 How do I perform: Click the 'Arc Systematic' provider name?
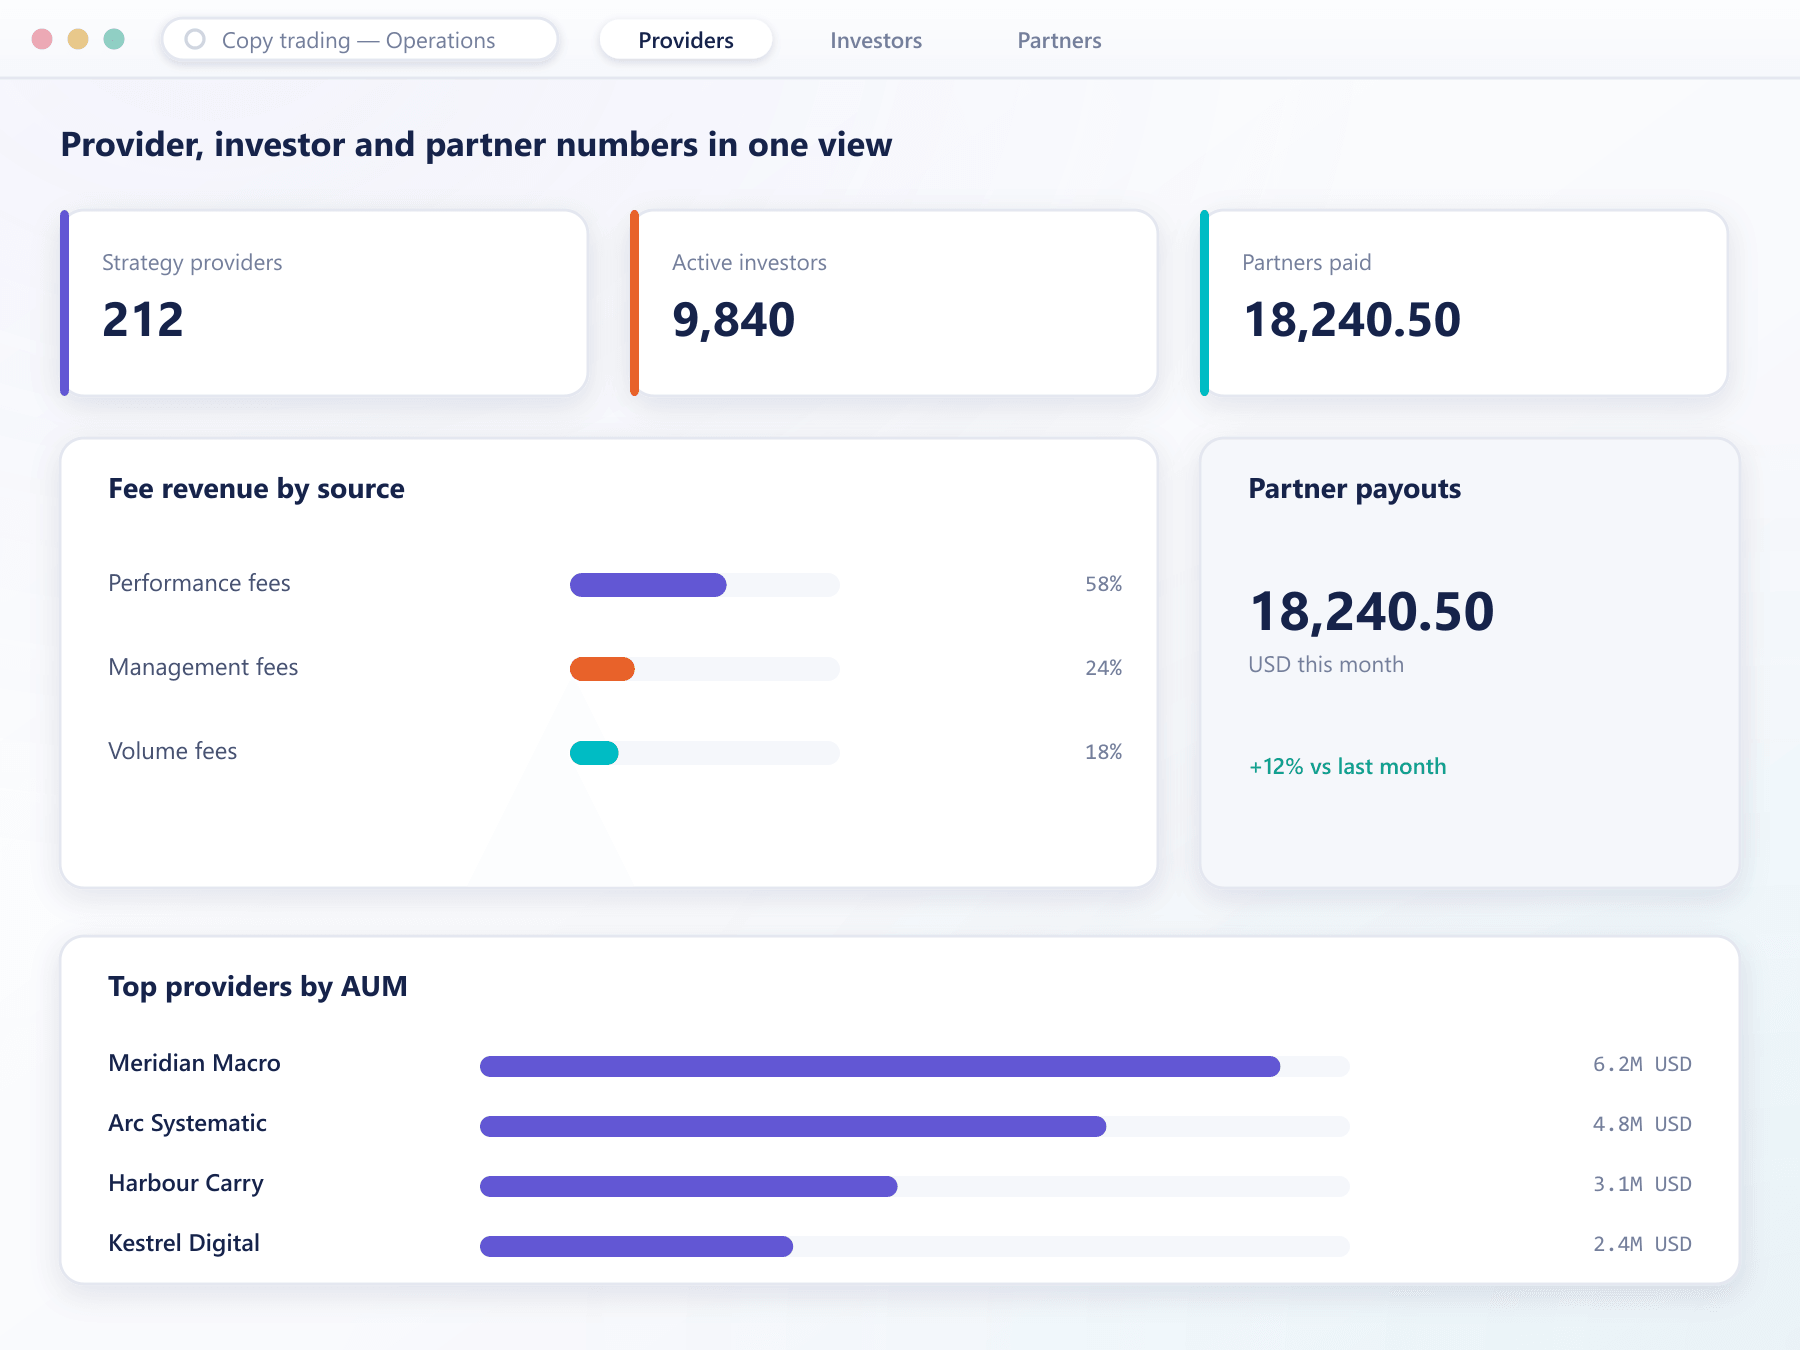(187, 1123)
